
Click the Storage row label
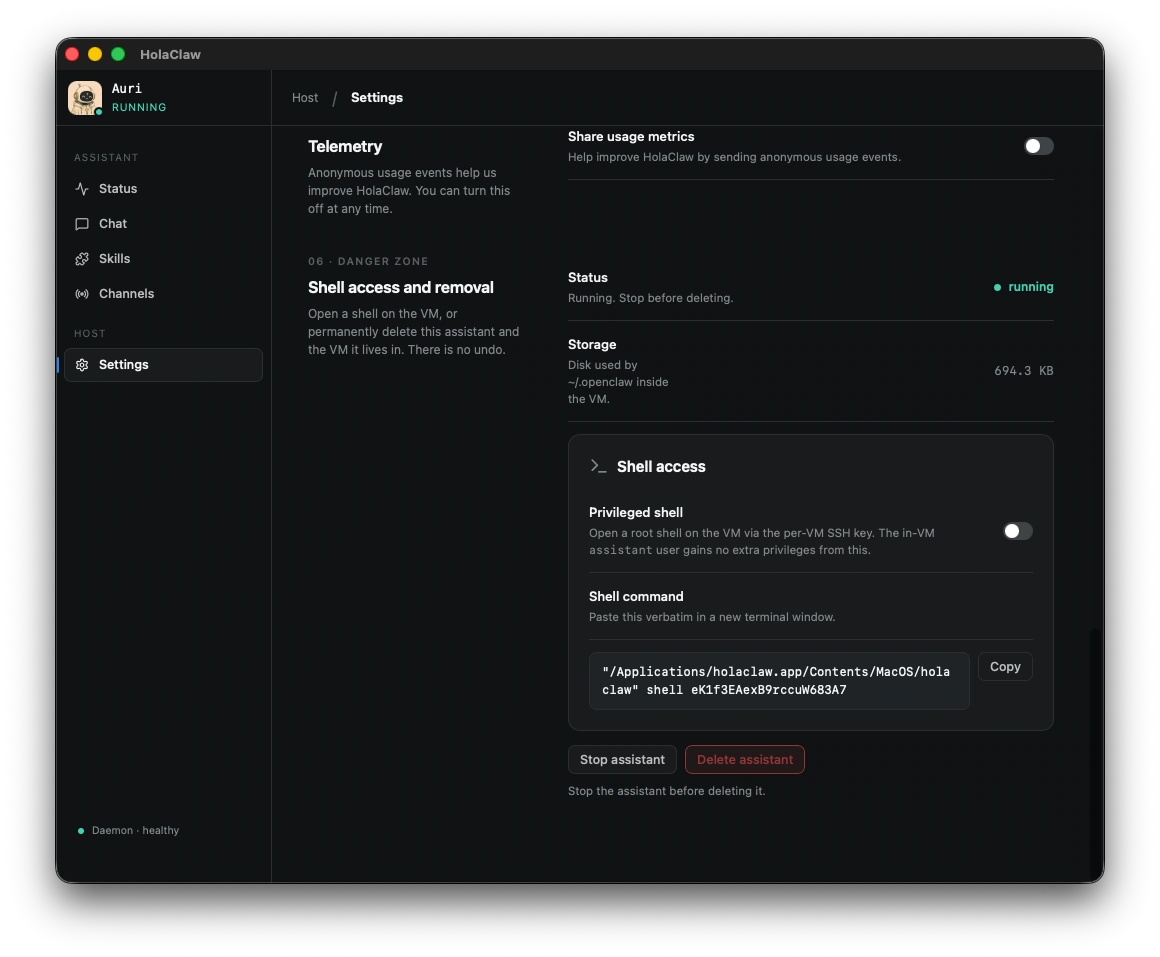pos(592,345)
